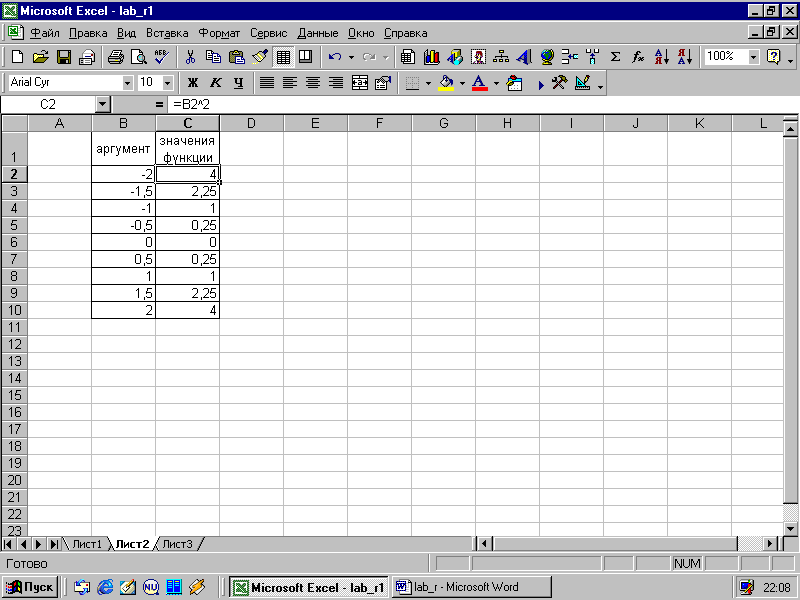Switch to Лист1 sheet tab
Image resolution: width=800 pixels, height=600 pixels.
87,544
